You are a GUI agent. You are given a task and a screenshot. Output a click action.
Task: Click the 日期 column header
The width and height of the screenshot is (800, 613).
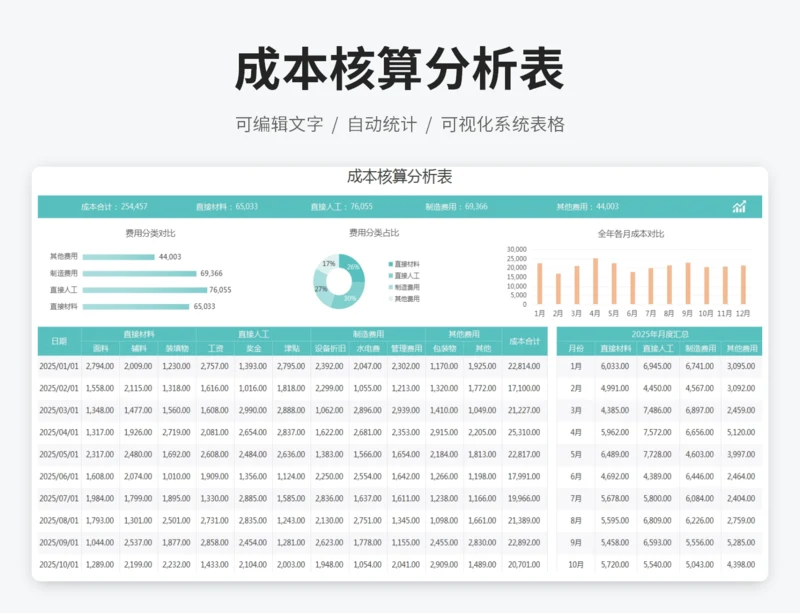(x=59, y=341)
